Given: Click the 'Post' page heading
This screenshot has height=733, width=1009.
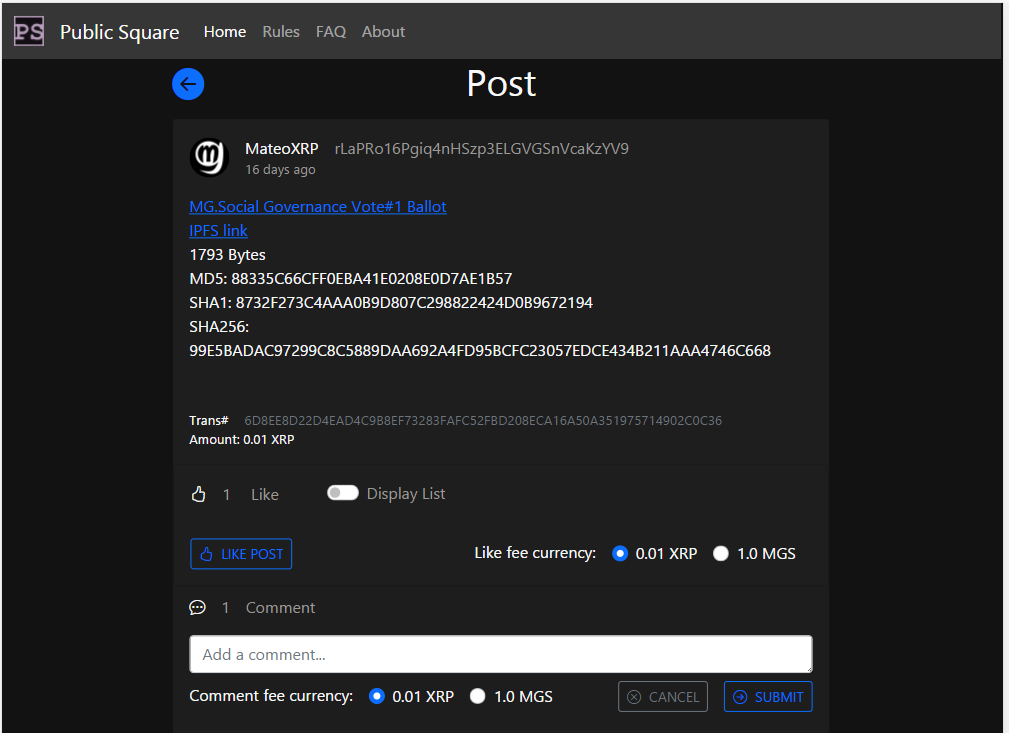Looking at the screenshot, I should [x=501, y=84].
